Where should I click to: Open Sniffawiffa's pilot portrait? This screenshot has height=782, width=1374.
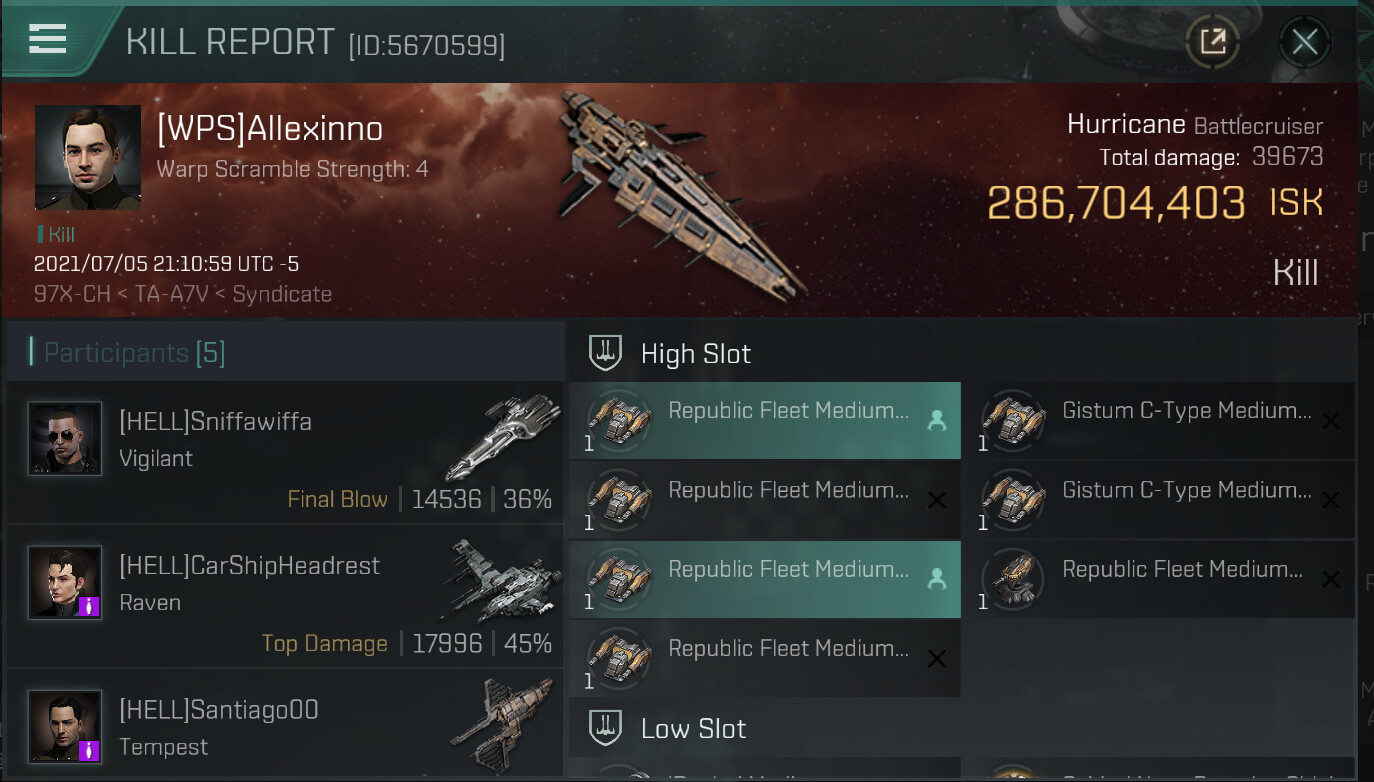point(65,438)
